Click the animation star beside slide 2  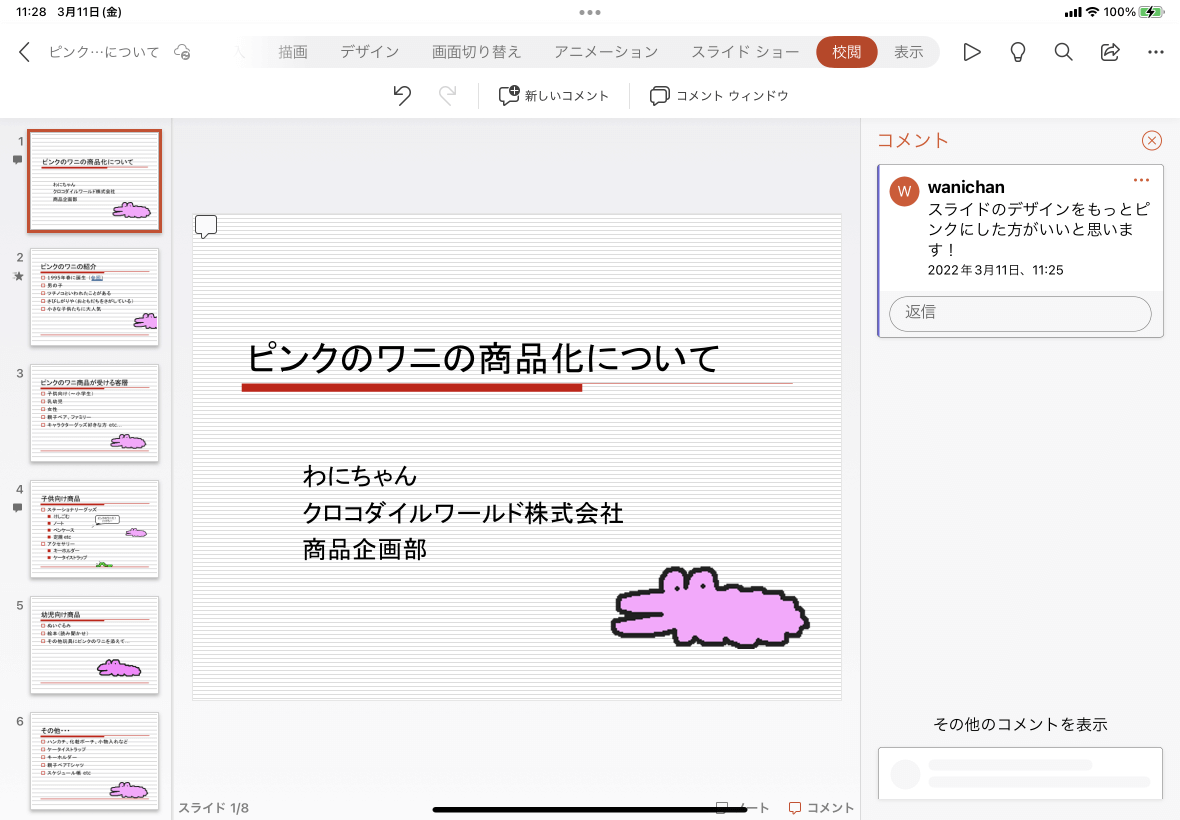[18, 276]
